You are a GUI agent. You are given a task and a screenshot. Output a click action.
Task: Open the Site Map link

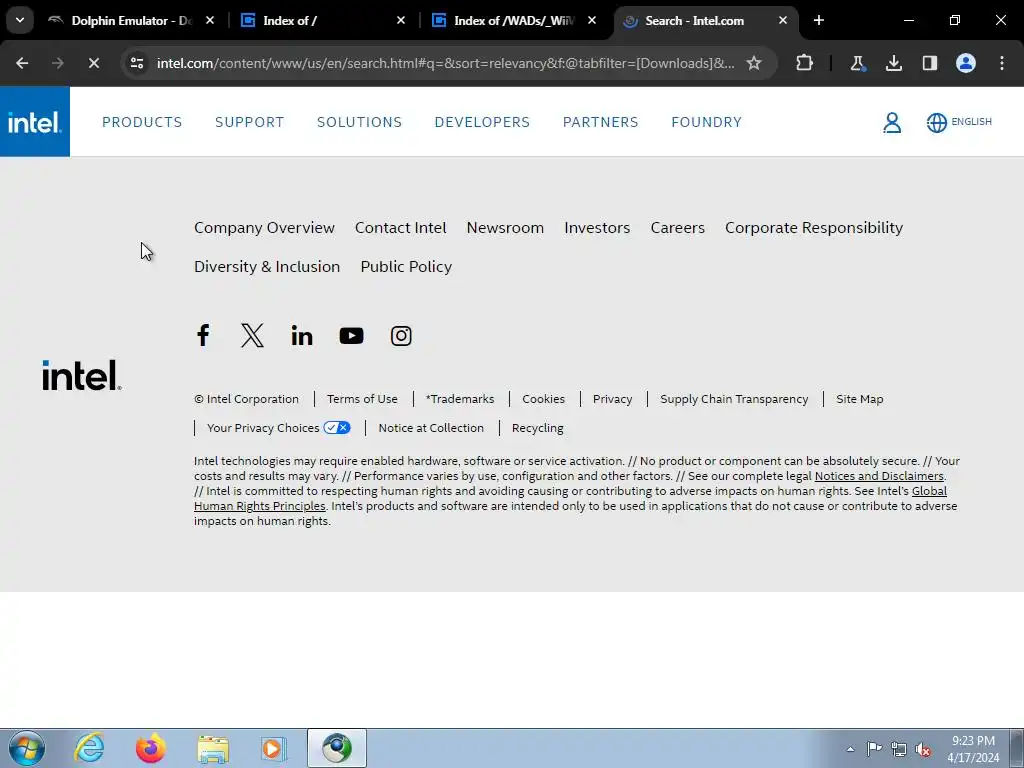[859, 399]
